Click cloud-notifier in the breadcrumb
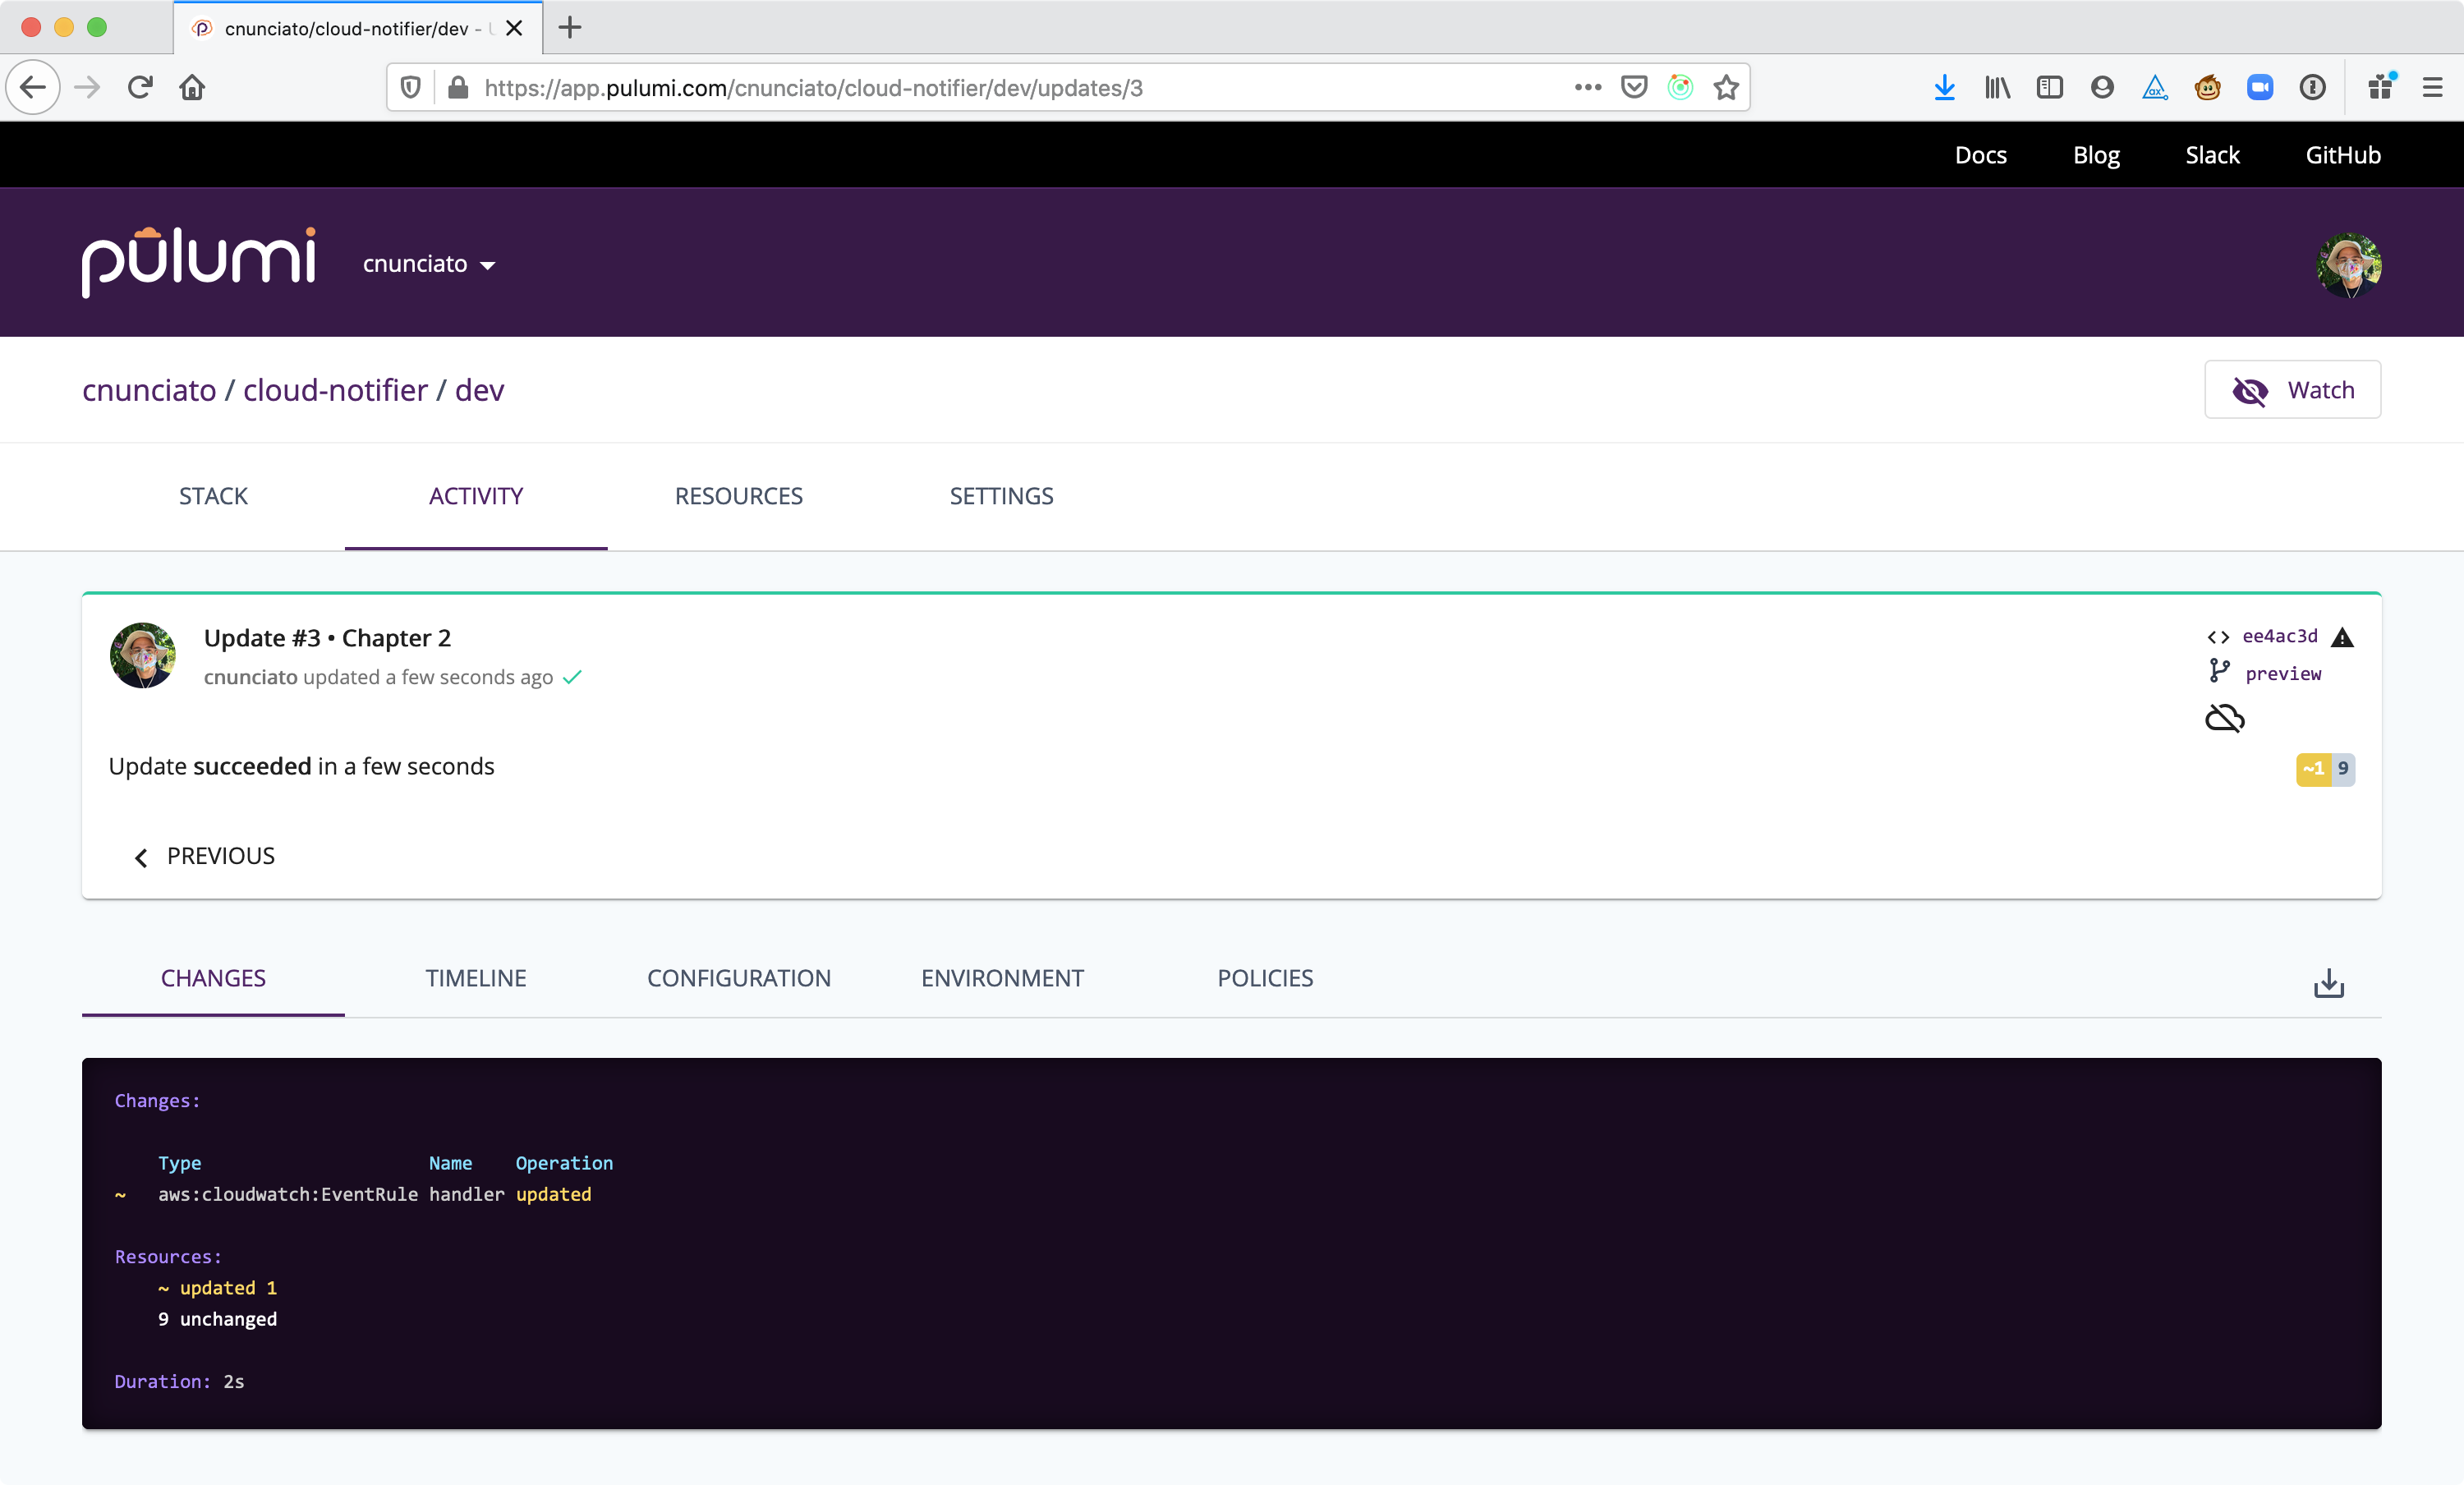Viewport: 2464px width, 1485px height. tap(335, 390)
